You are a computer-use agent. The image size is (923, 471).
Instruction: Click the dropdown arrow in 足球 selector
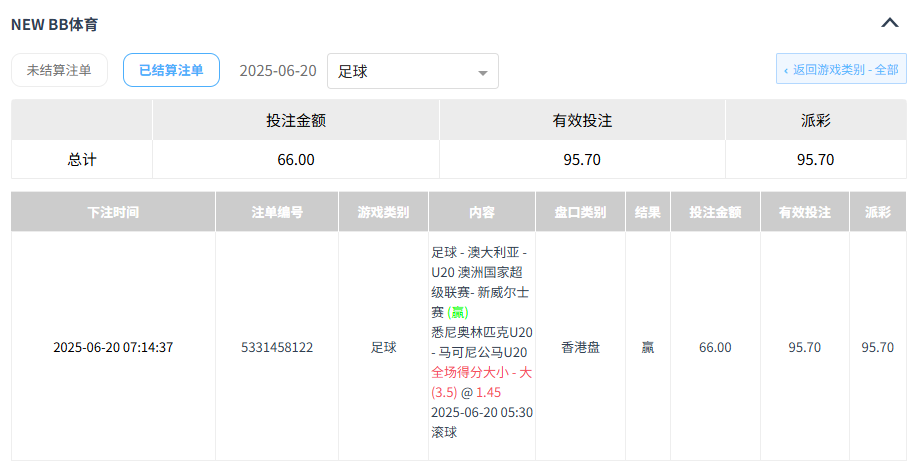click(483, 72)
